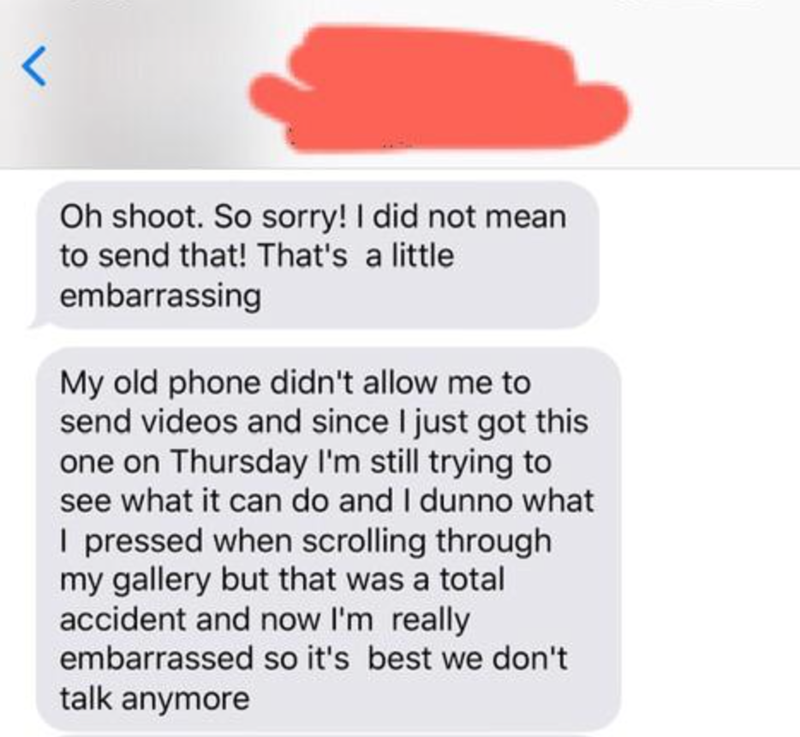Screen dimensions: 800x737
Task: Click the word 'dunno' in second message
Action: coord(463,500)
